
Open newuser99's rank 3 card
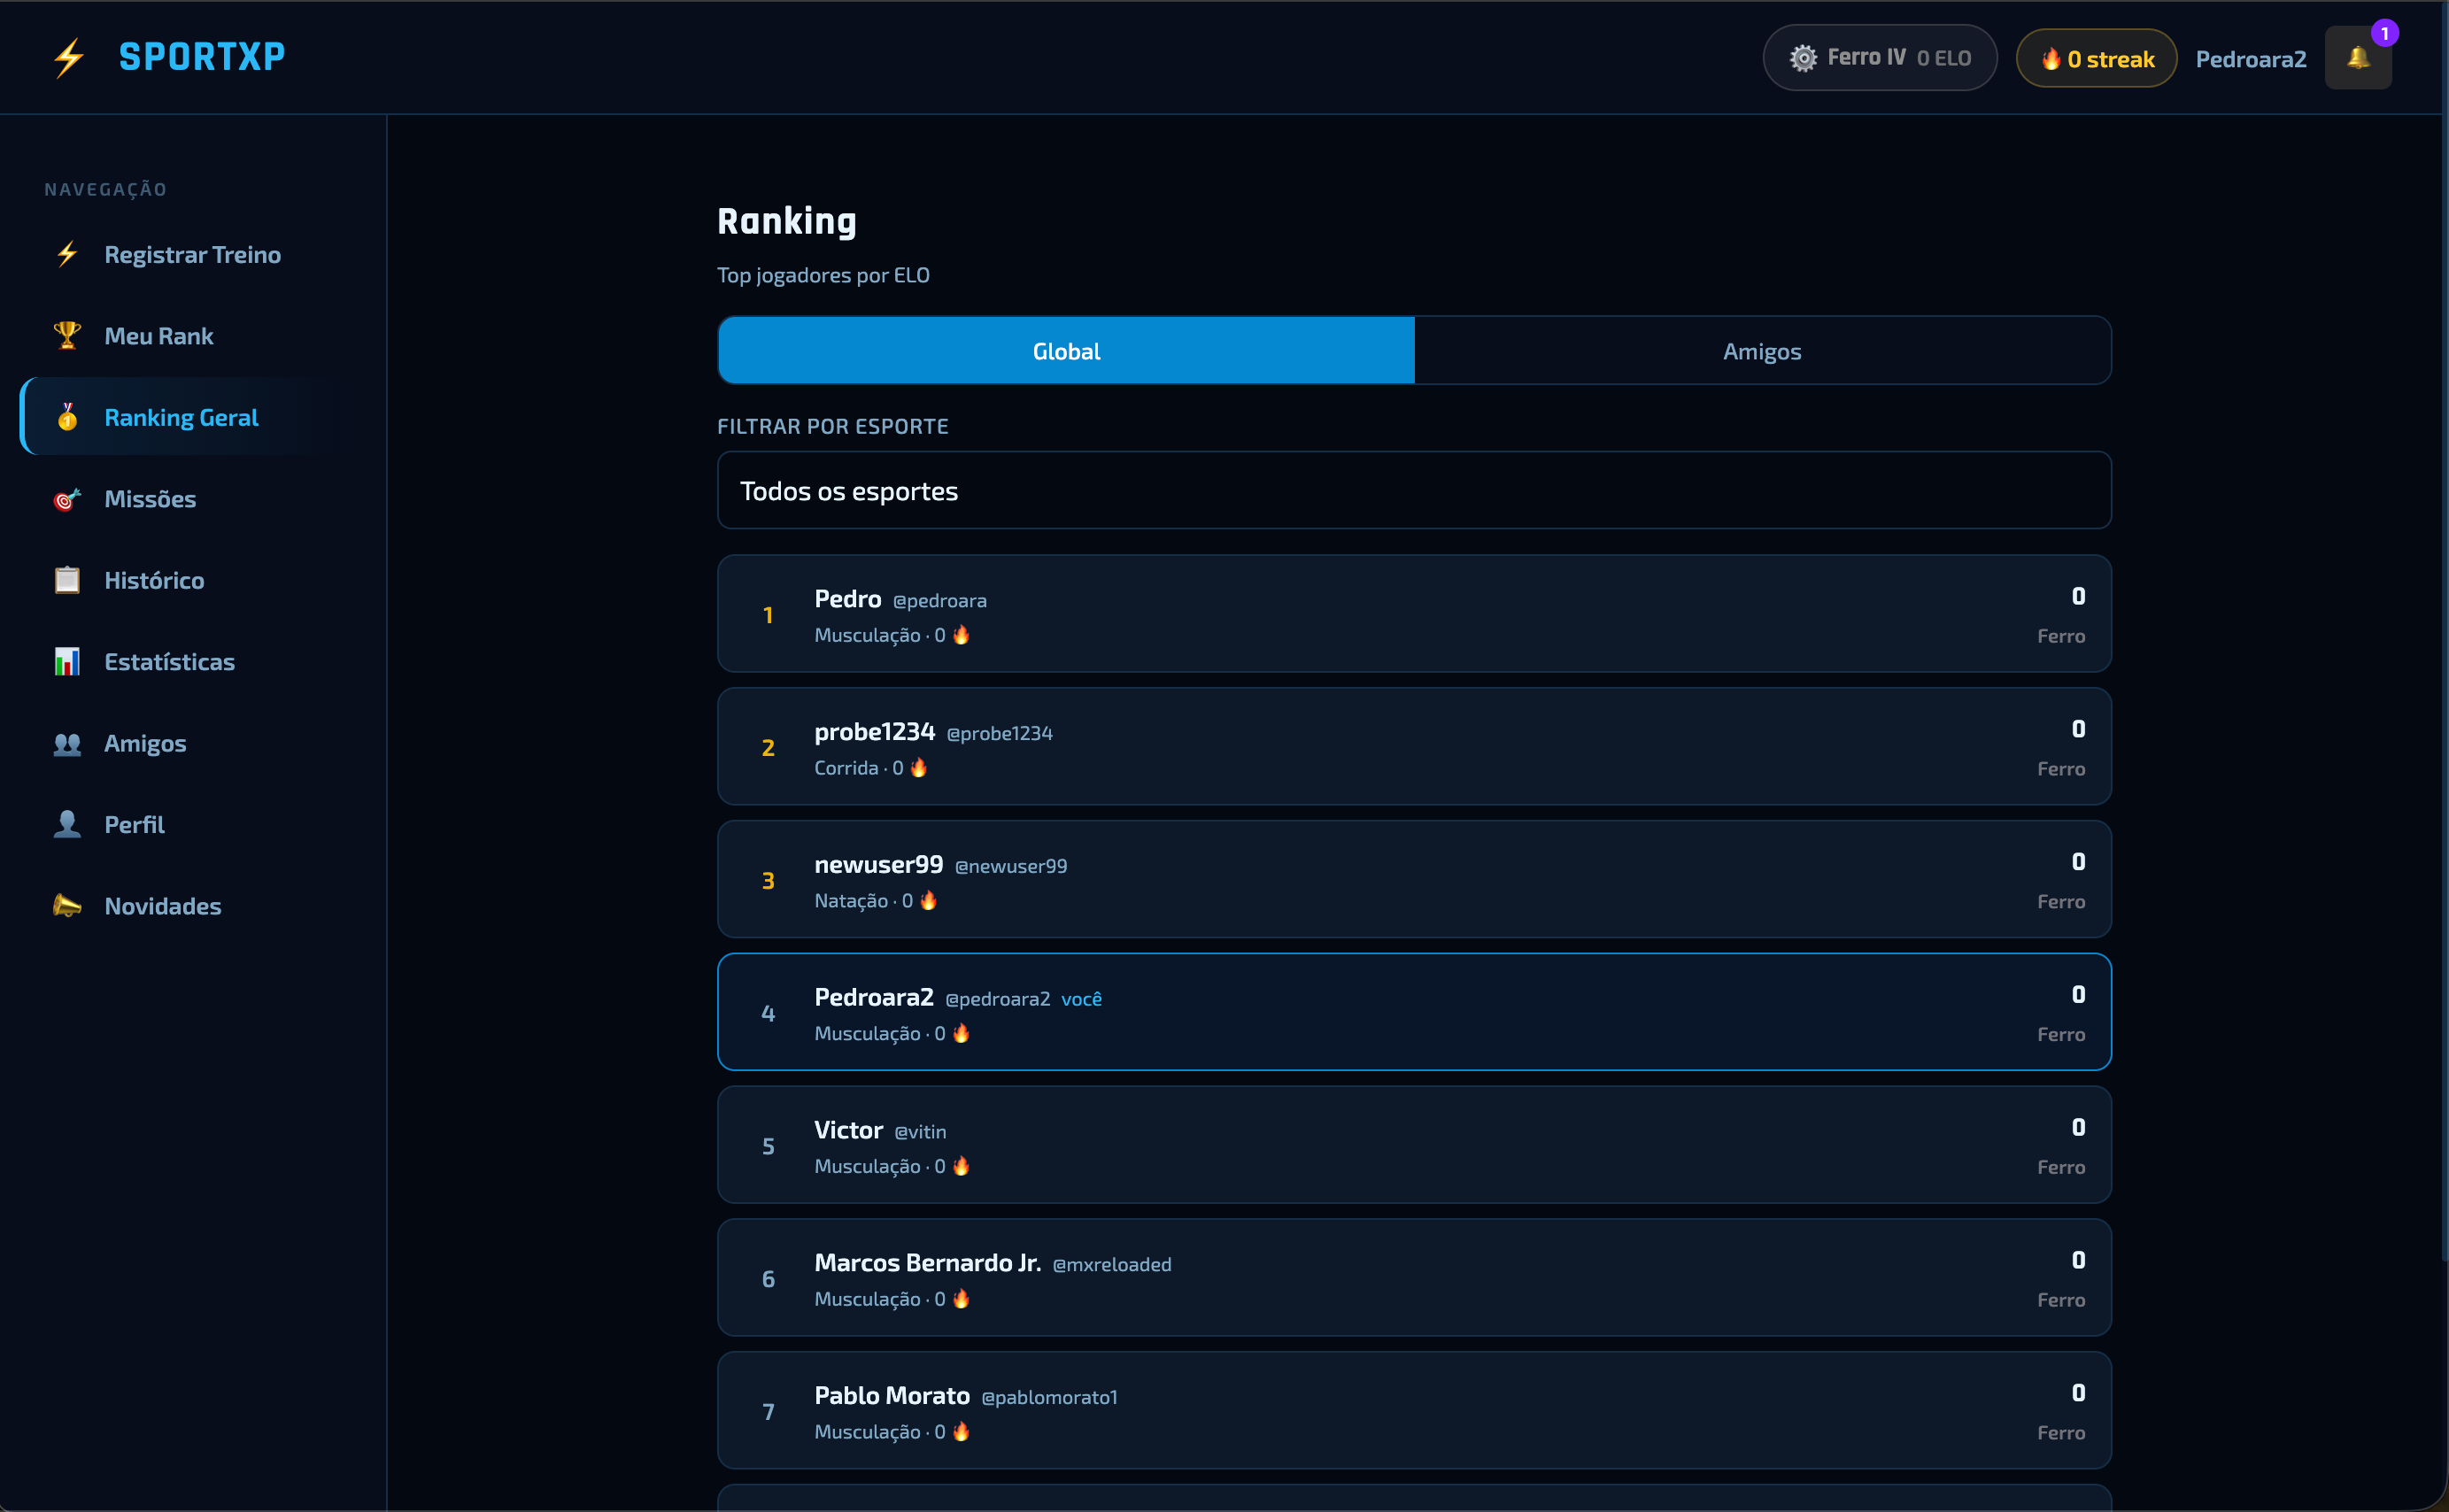(1414, 880)
